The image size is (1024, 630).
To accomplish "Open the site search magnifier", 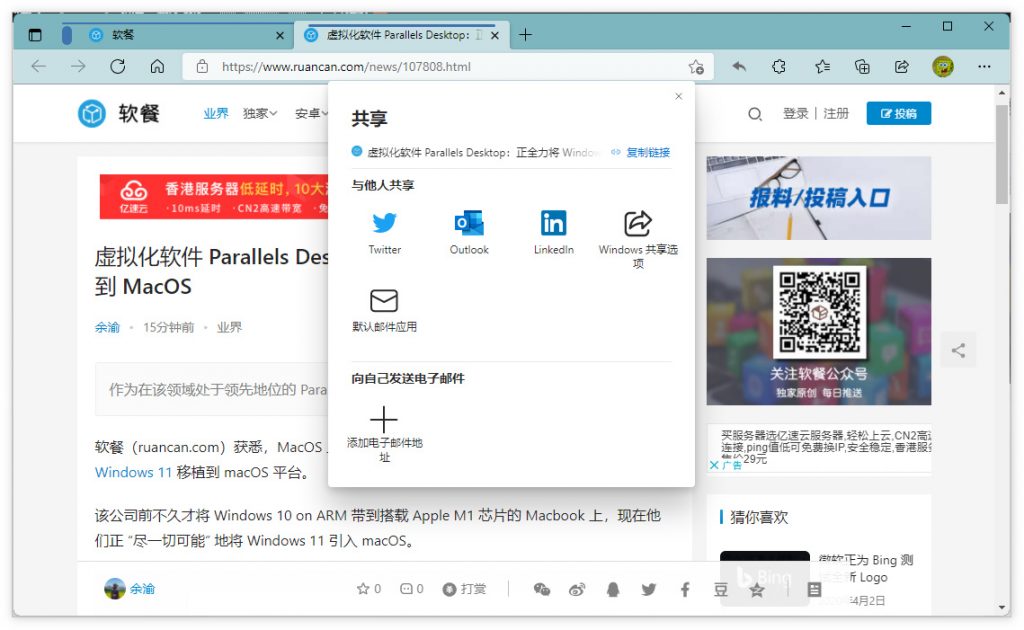I will [755, 113].
